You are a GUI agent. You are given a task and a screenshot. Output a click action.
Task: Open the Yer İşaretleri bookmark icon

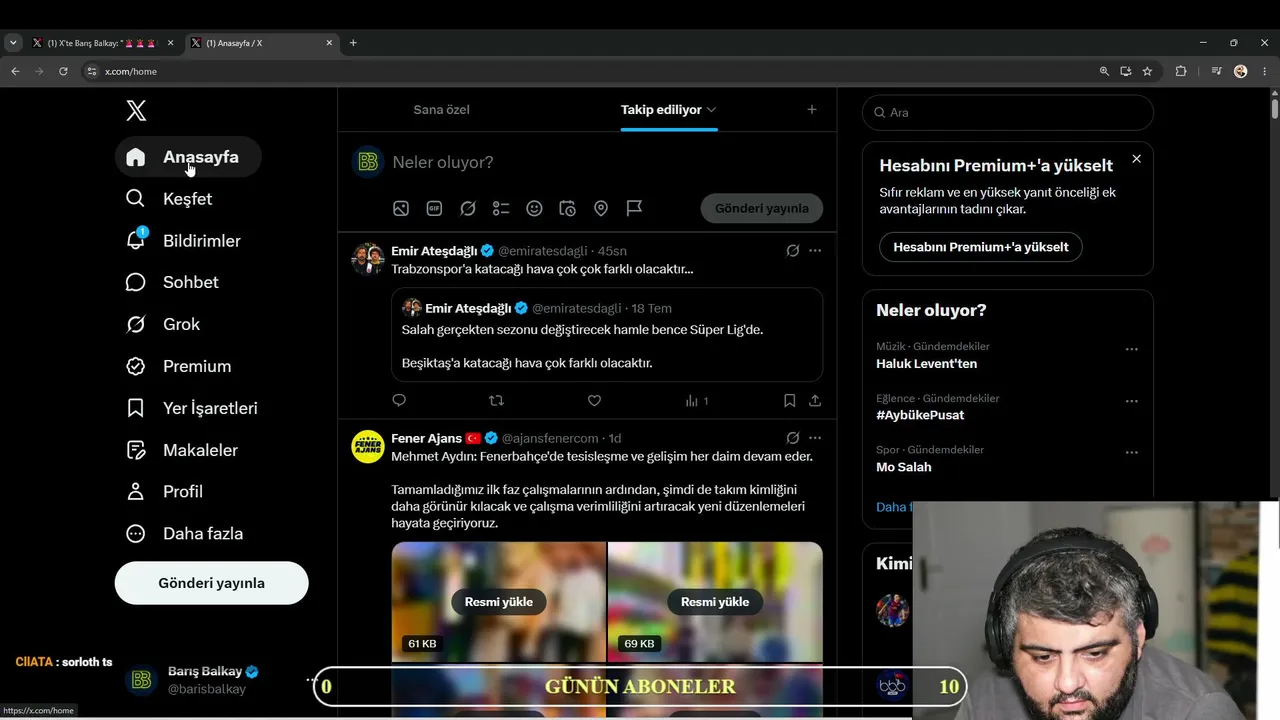click(136, 408)
